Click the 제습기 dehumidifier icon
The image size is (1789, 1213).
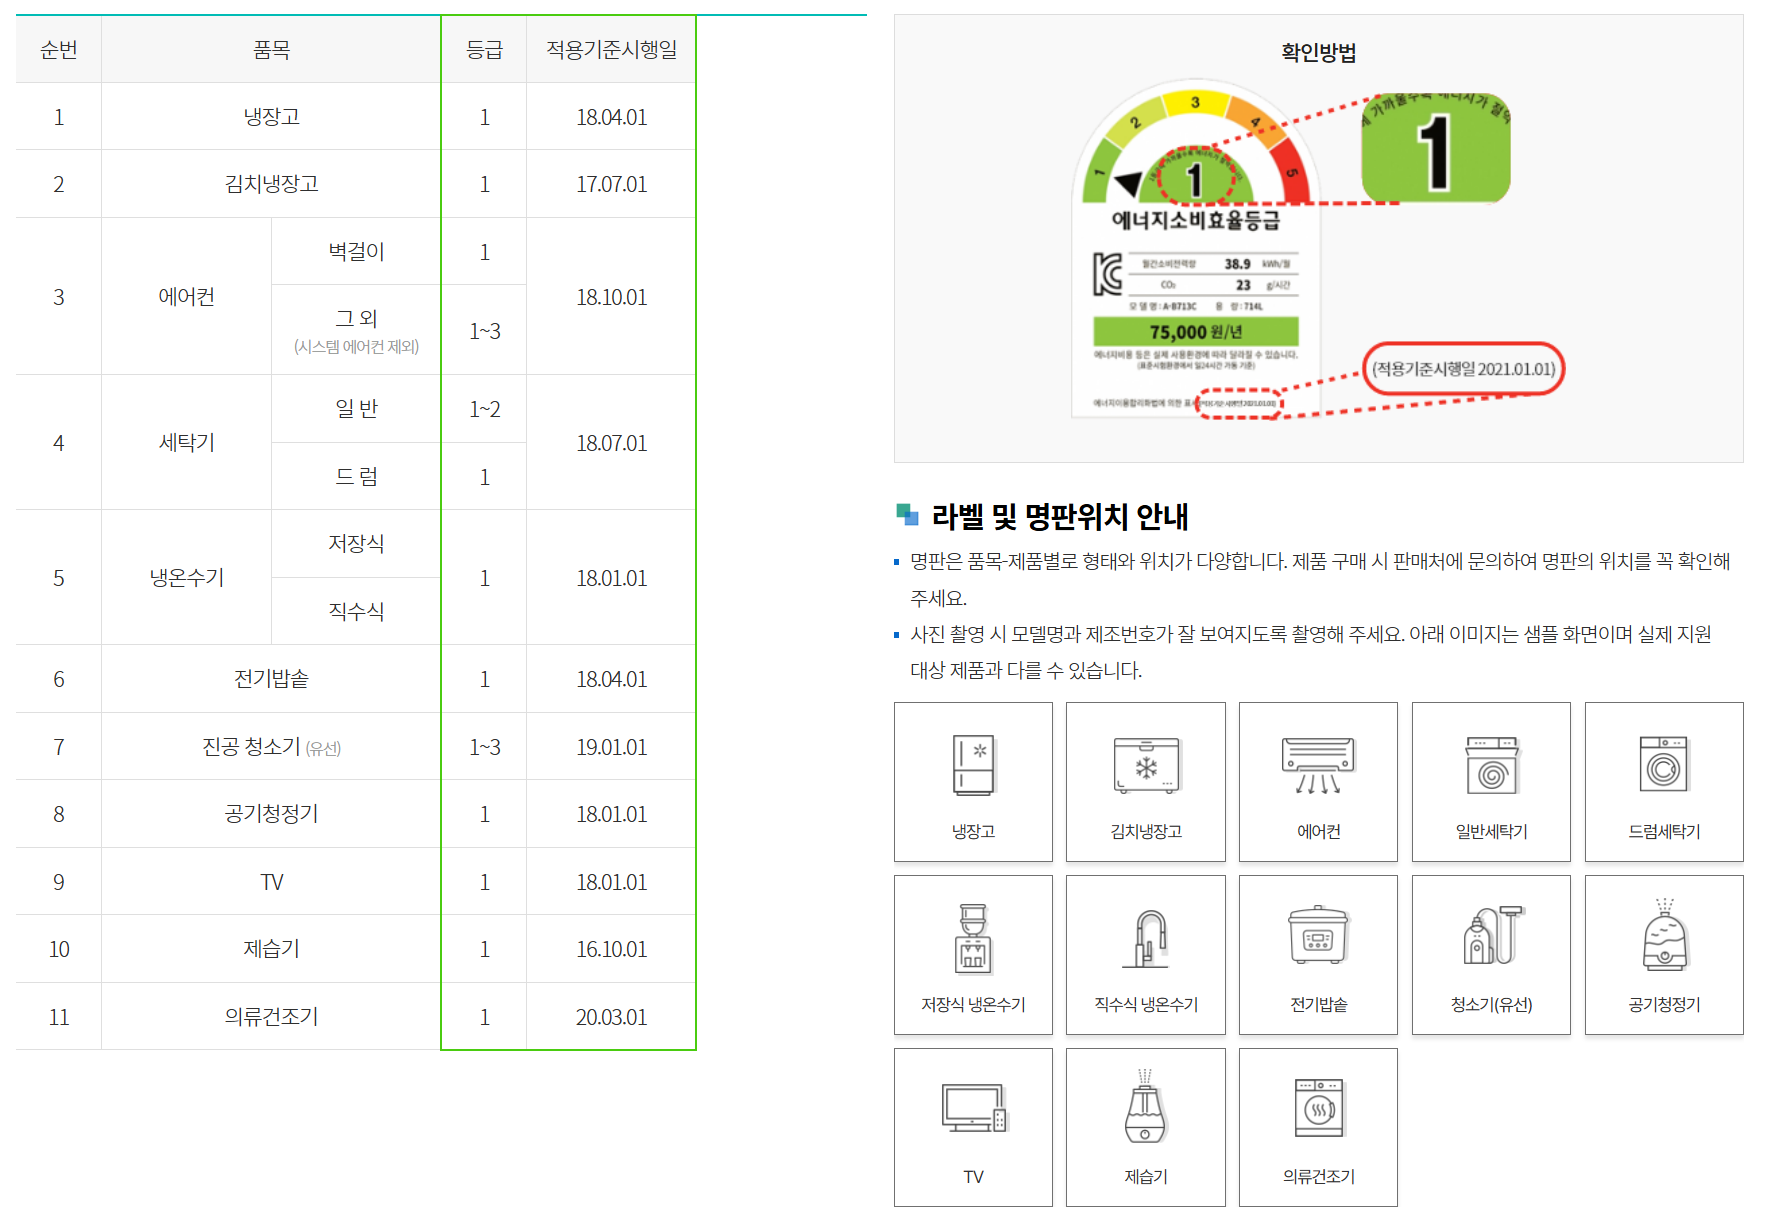click(x=1146, y=1126)
